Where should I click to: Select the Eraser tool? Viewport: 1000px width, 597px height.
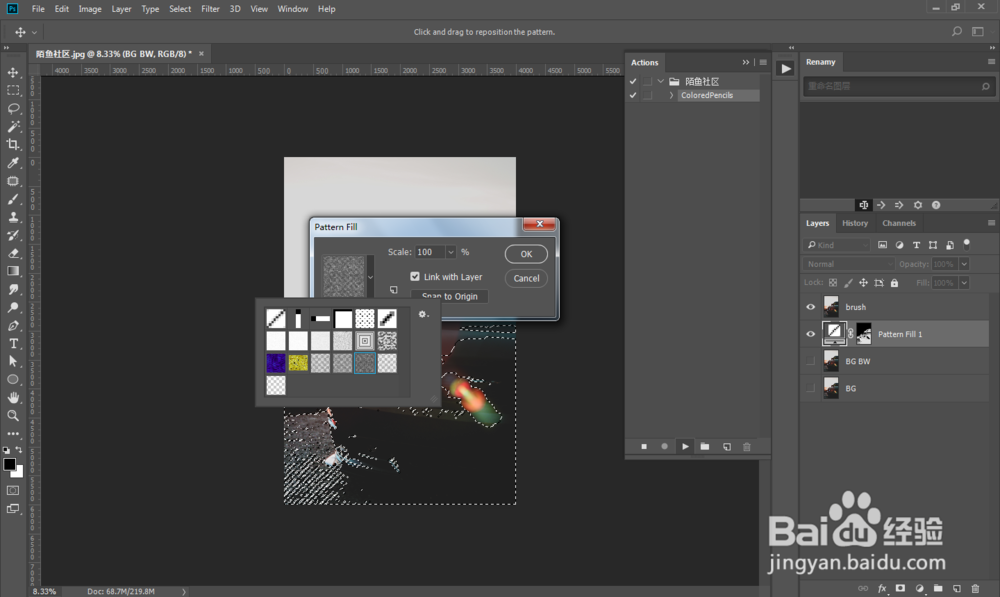pyautogui.click(x=13, y=253)
